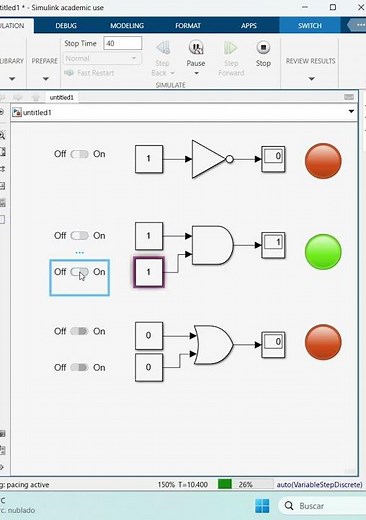The width and height of the screenshot is (366, 520).
Task: Toggle the switch on the NOT gate row
Action: [x=79, y=154]
